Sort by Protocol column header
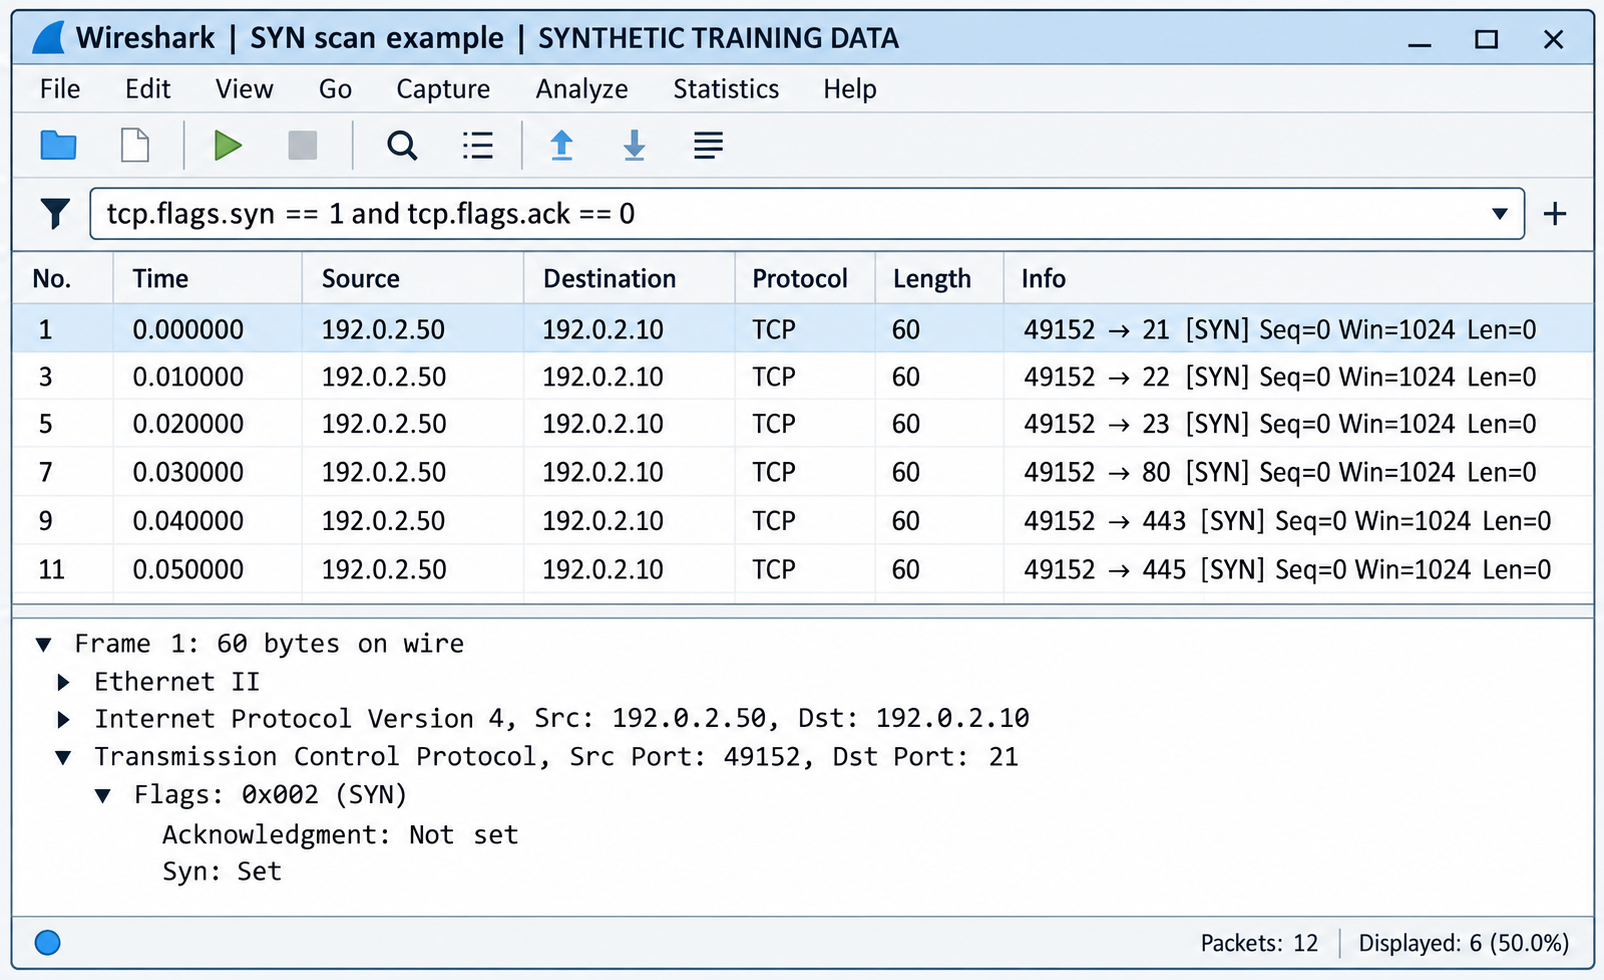The width and height of the screenshot is (1604, 980). (x=805, y=278)
